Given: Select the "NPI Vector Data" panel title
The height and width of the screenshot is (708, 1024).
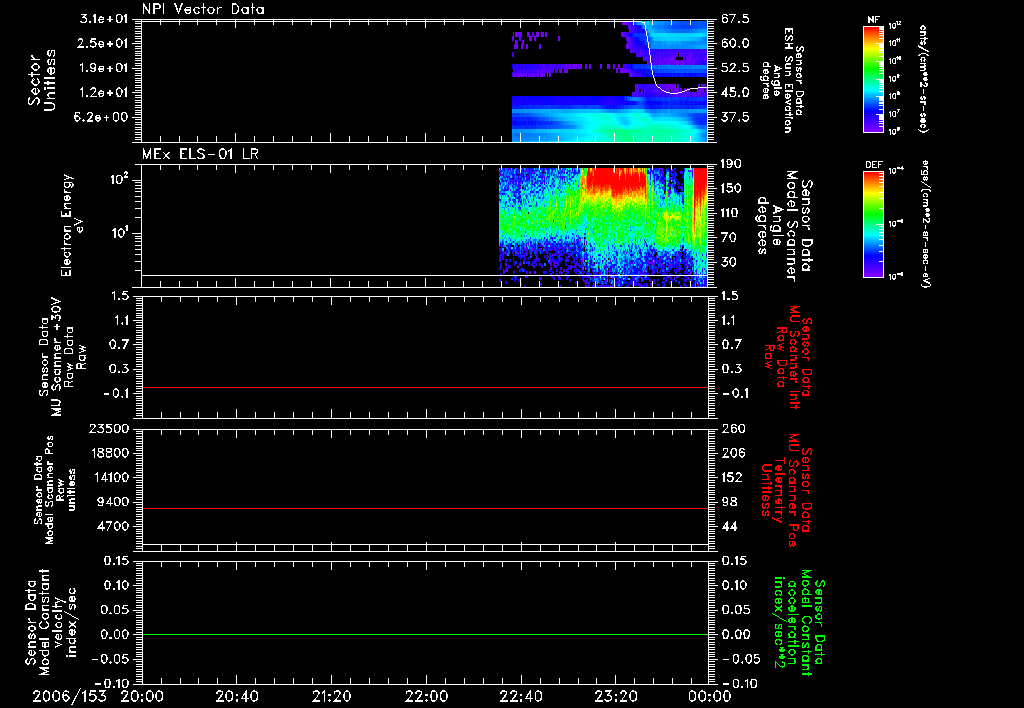Looking at the screenshot, I should (x=203, y=9).
